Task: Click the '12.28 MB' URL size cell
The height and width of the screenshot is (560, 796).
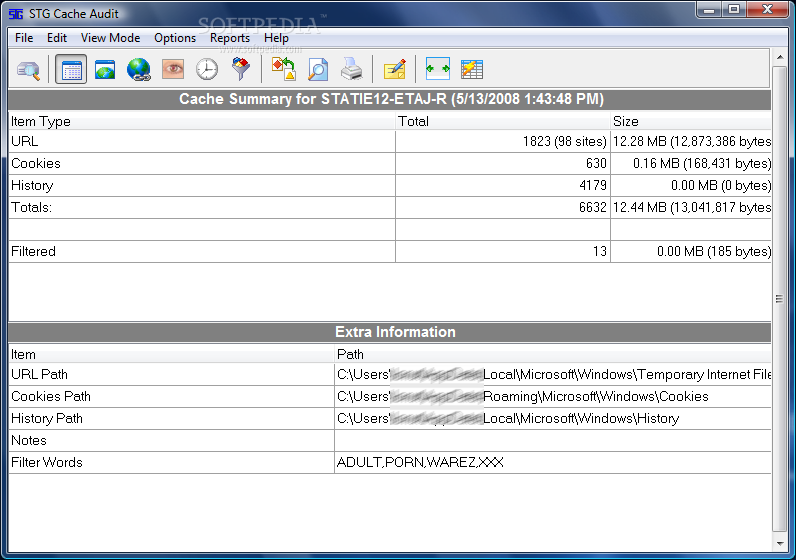Action: coord(691,141)
